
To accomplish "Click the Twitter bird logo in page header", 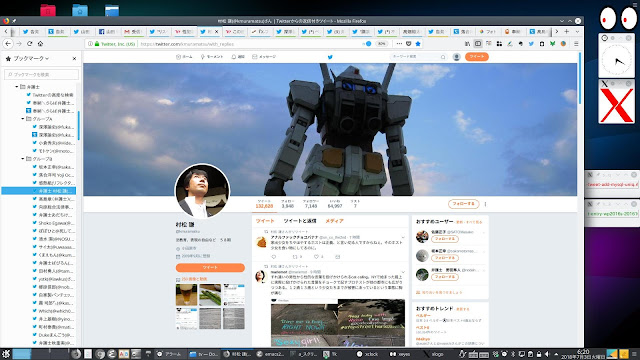I will [x=330, y=57].
